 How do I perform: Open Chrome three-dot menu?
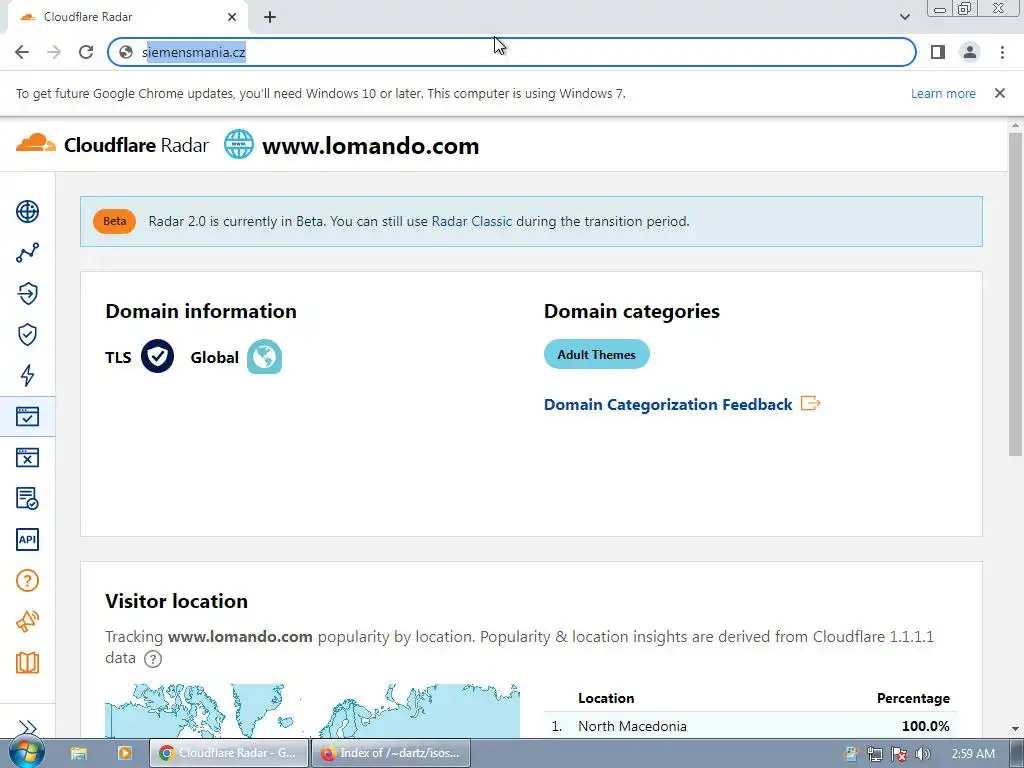click(x=1002, y=52)
